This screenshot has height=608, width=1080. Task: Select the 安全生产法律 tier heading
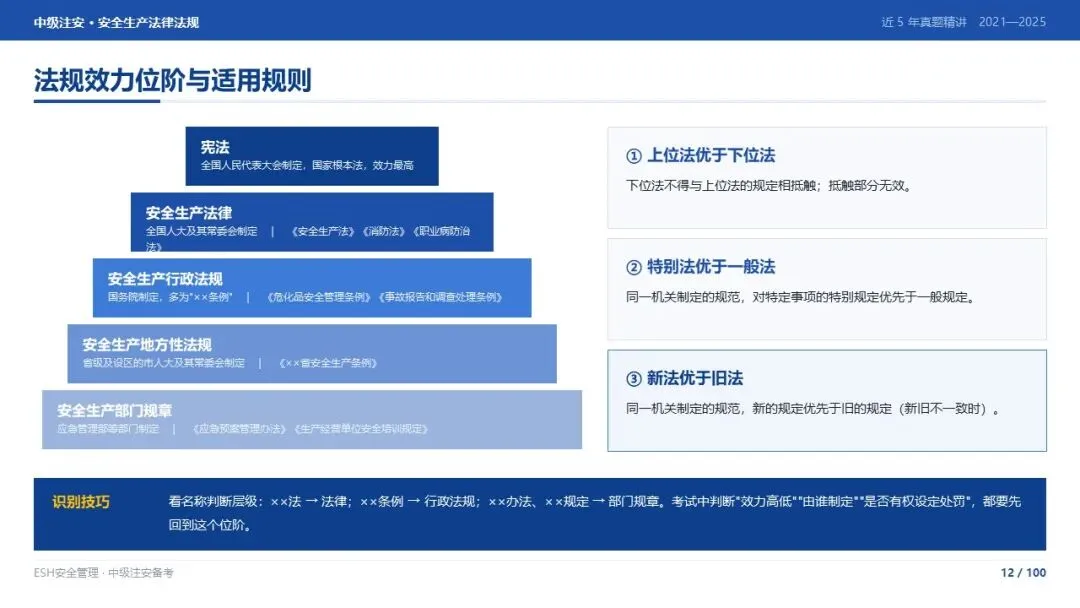point(189,213)
